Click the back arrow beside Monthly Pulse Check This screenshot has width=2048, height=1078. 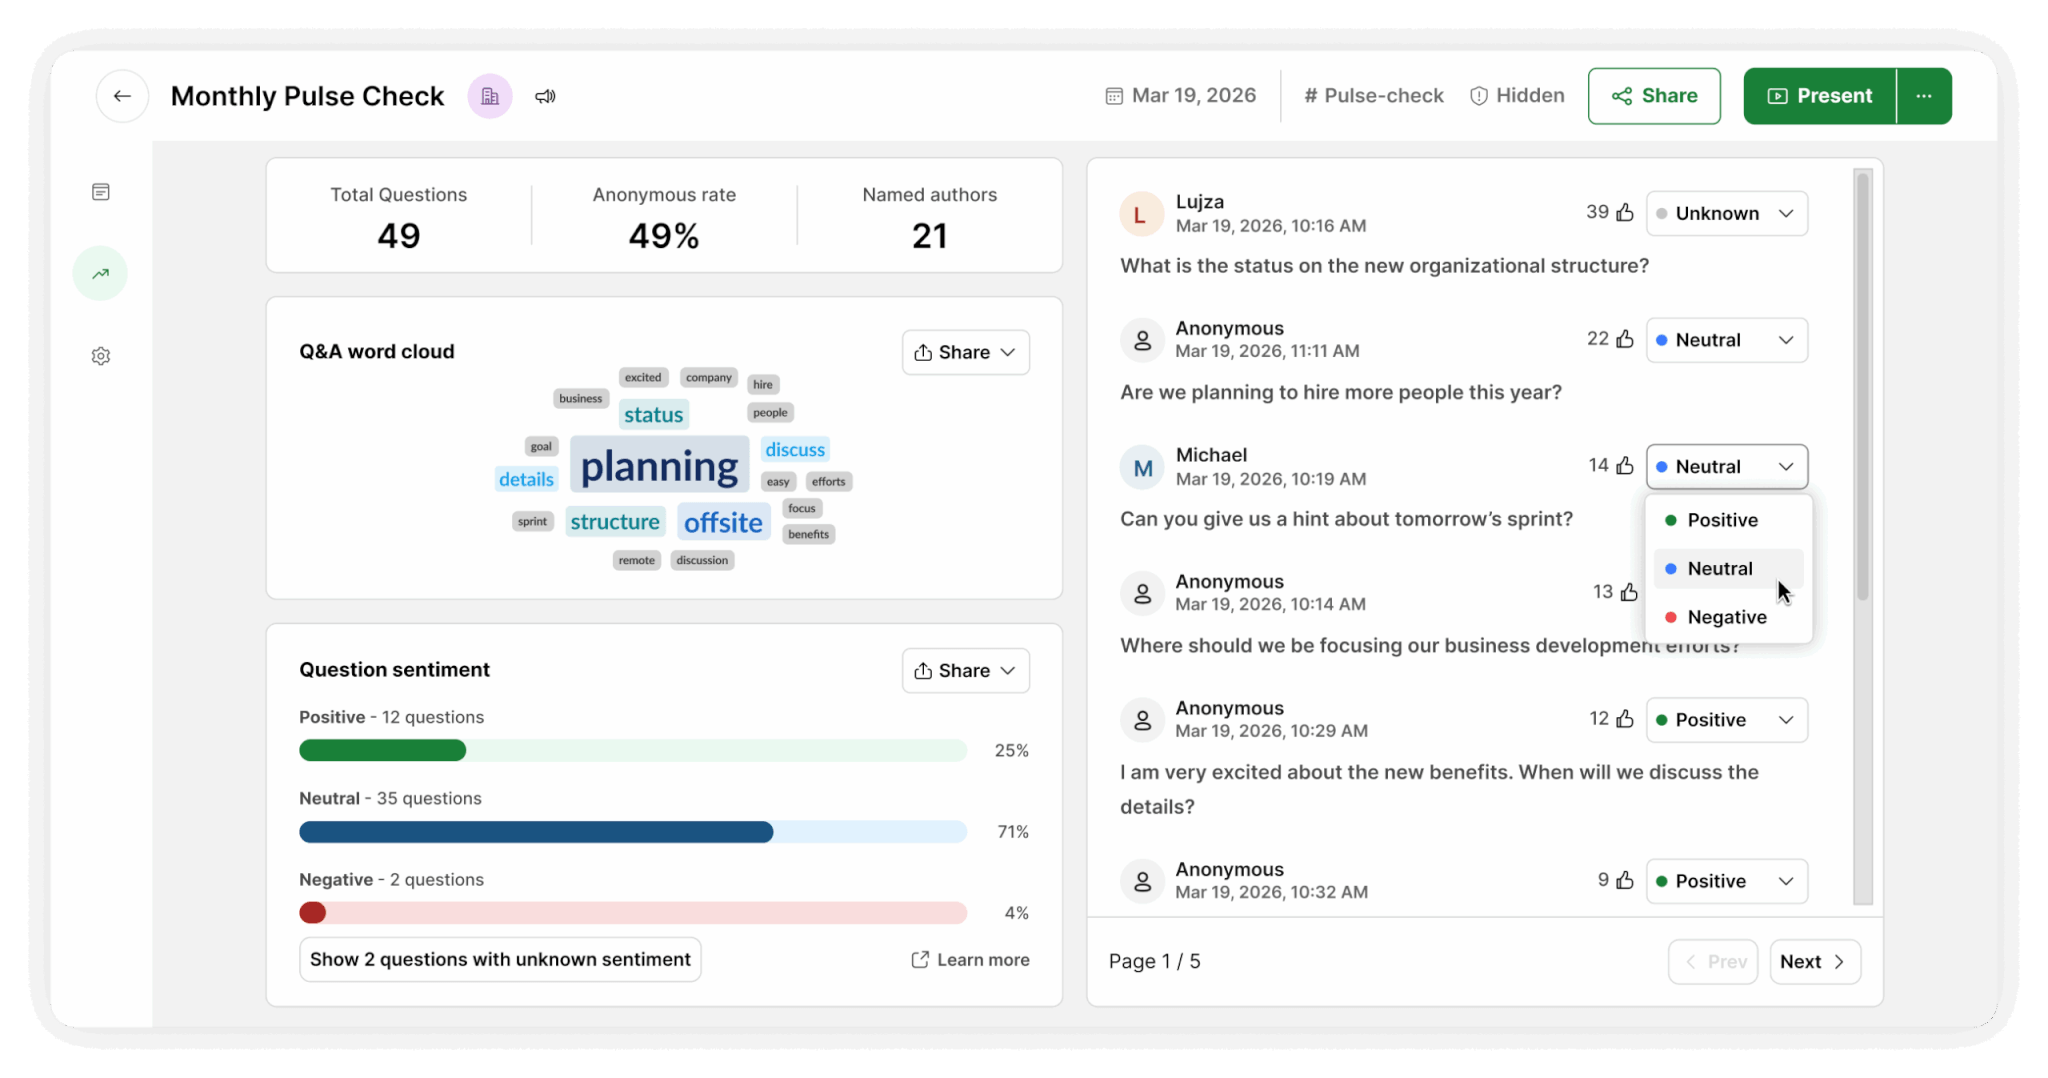[x=122, y=96]
